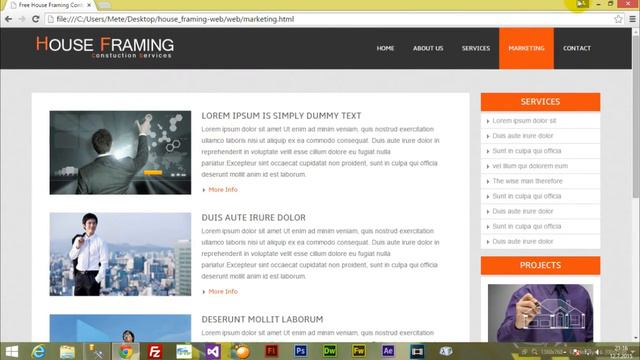Open the ABOUT US navigation item

(428, 48)
